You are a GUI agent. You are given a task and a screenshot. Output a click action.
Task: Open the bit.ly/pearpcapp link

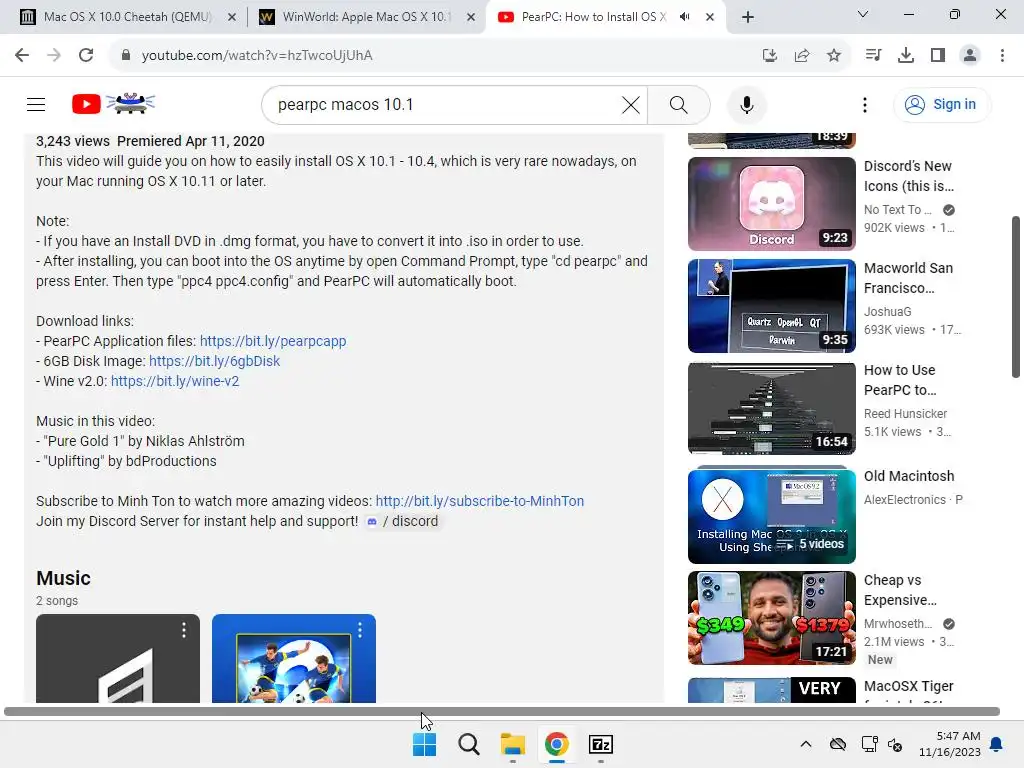coord(273,341)
